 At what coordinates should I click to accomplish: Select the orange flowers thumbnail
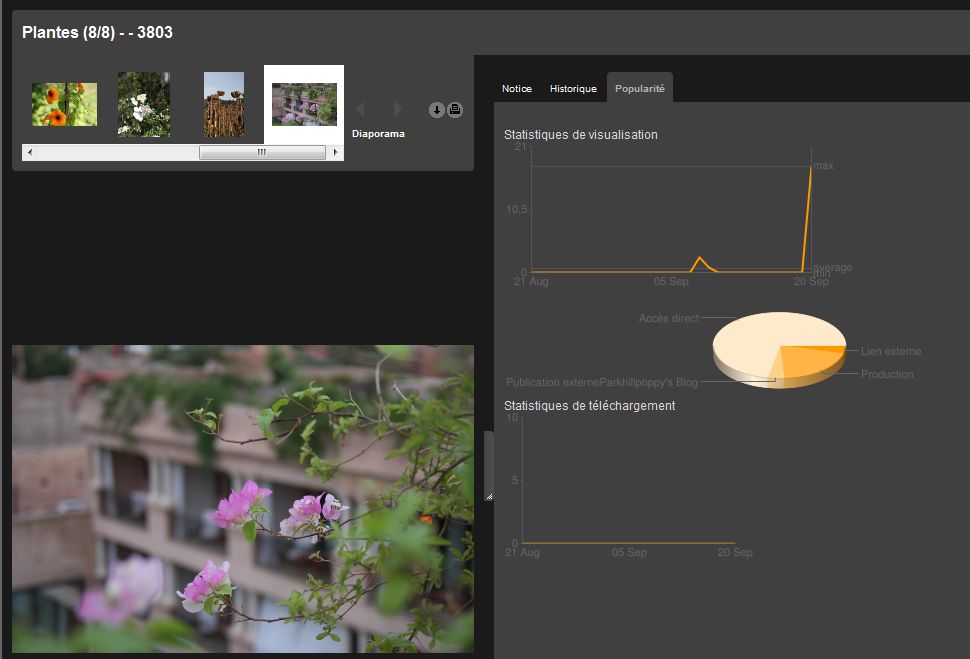pos(64,104)
